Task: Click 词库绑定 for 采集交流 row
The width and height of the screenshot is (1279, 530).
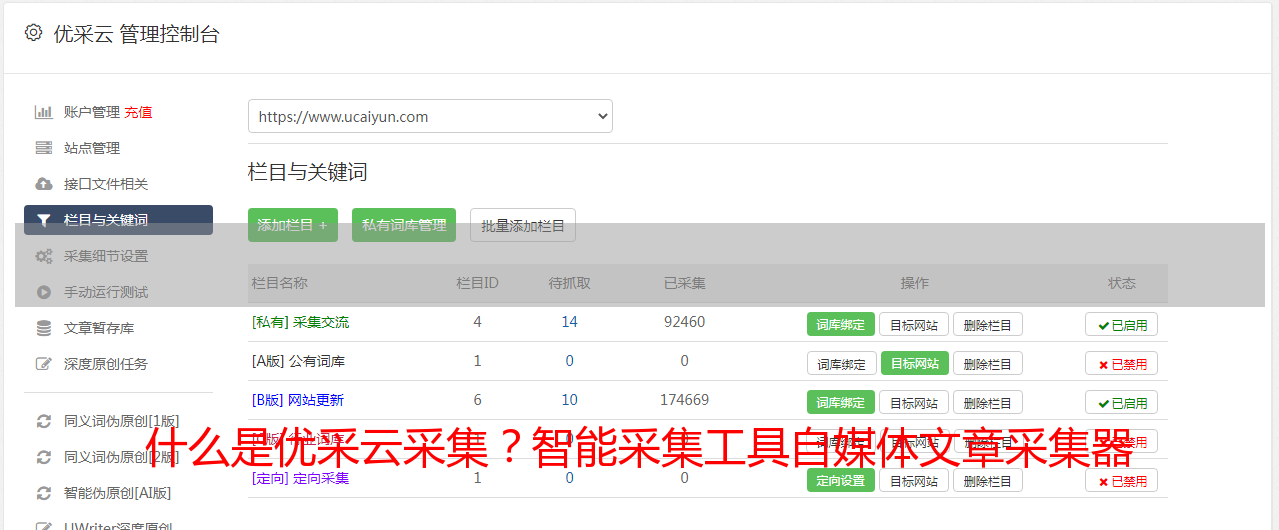Action: [x=841, y=324]
